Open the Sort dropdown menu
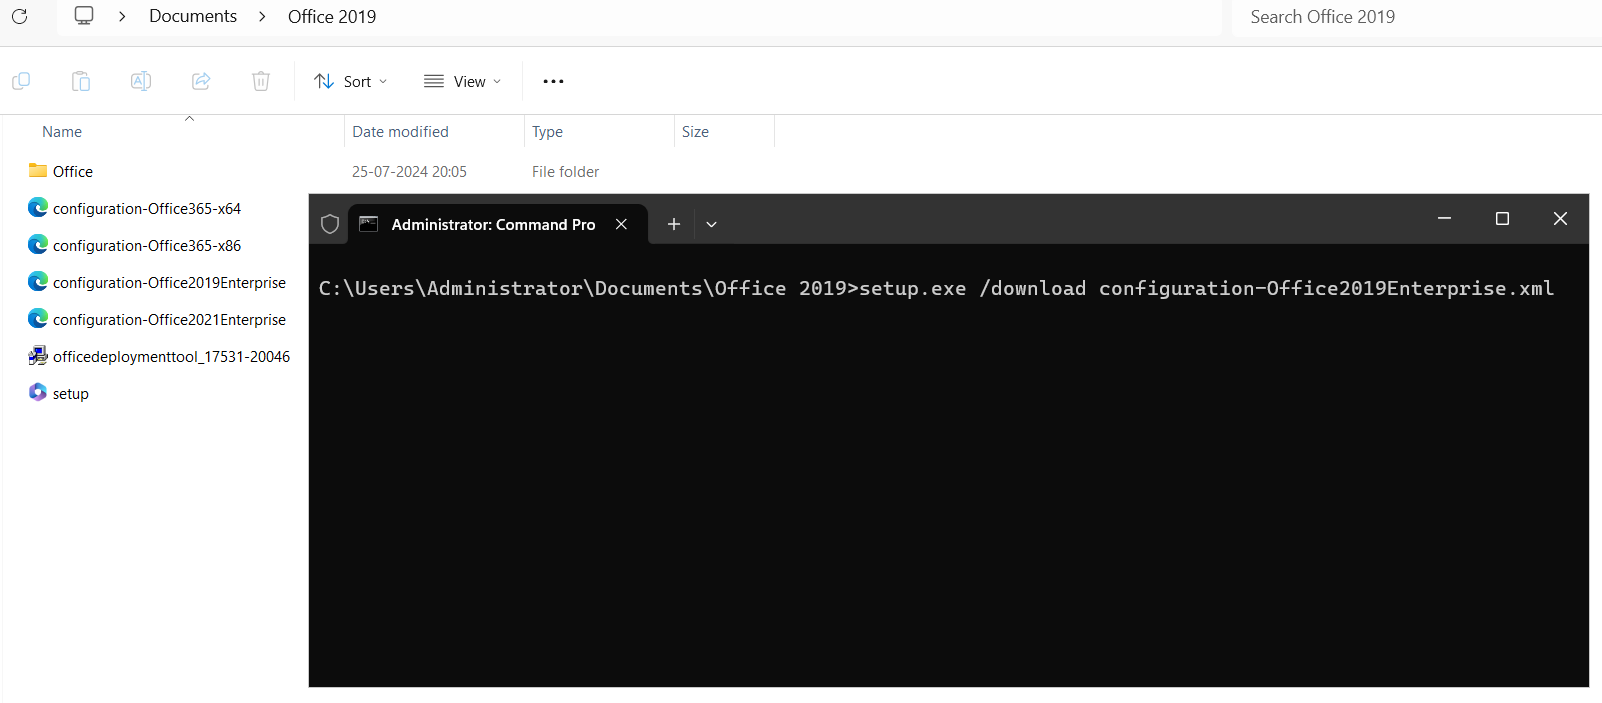 pyautogui.click(x=351, y=81)
